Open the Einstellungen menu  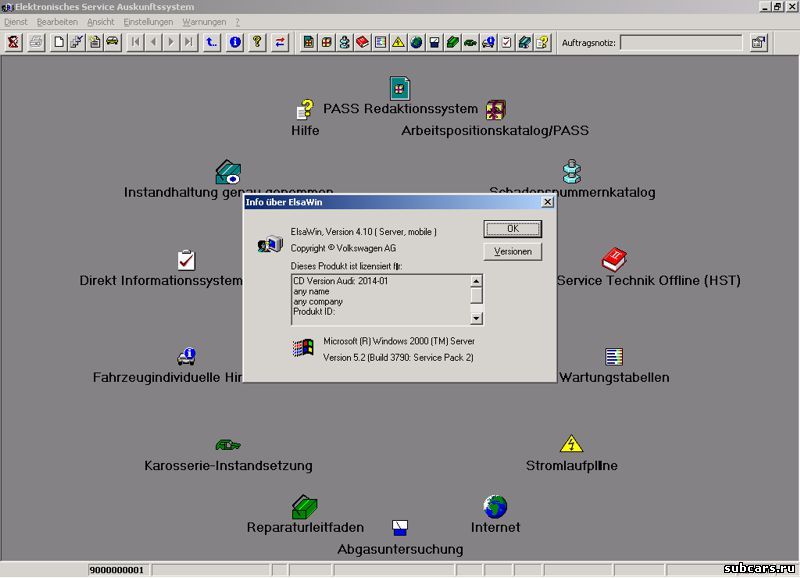point(148,22)
